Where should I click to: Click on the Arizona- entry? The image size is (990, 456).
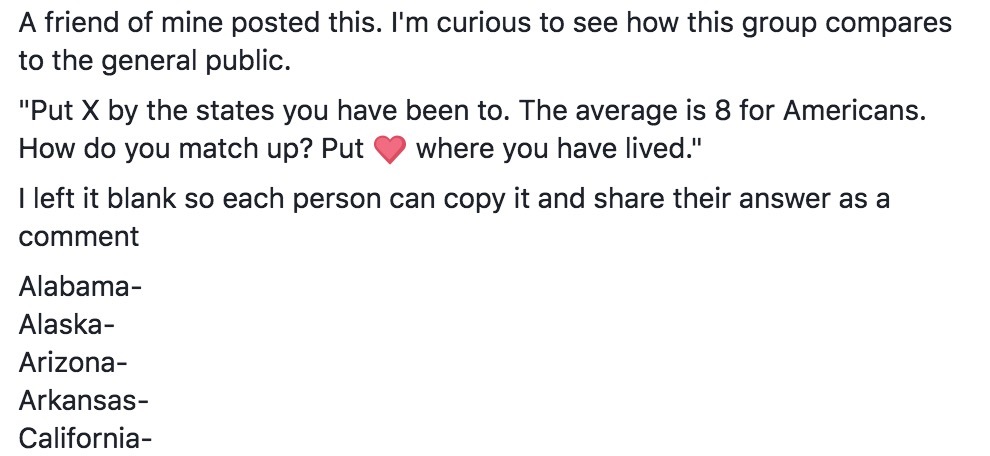click(73, 363)
